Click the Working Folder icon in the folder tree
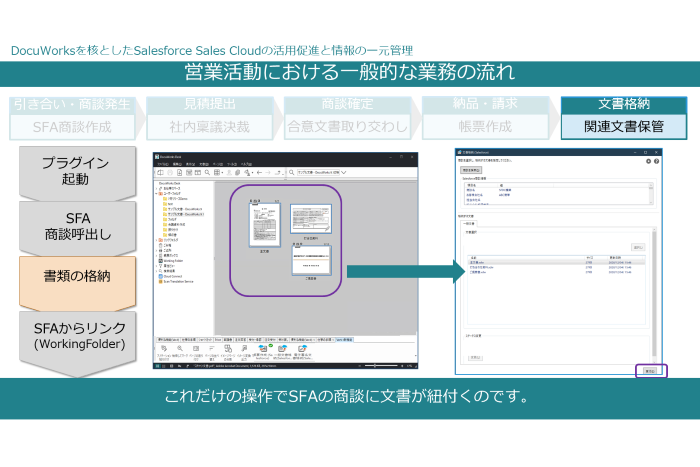This screenshot has height=467, width=700. (161, 261)
